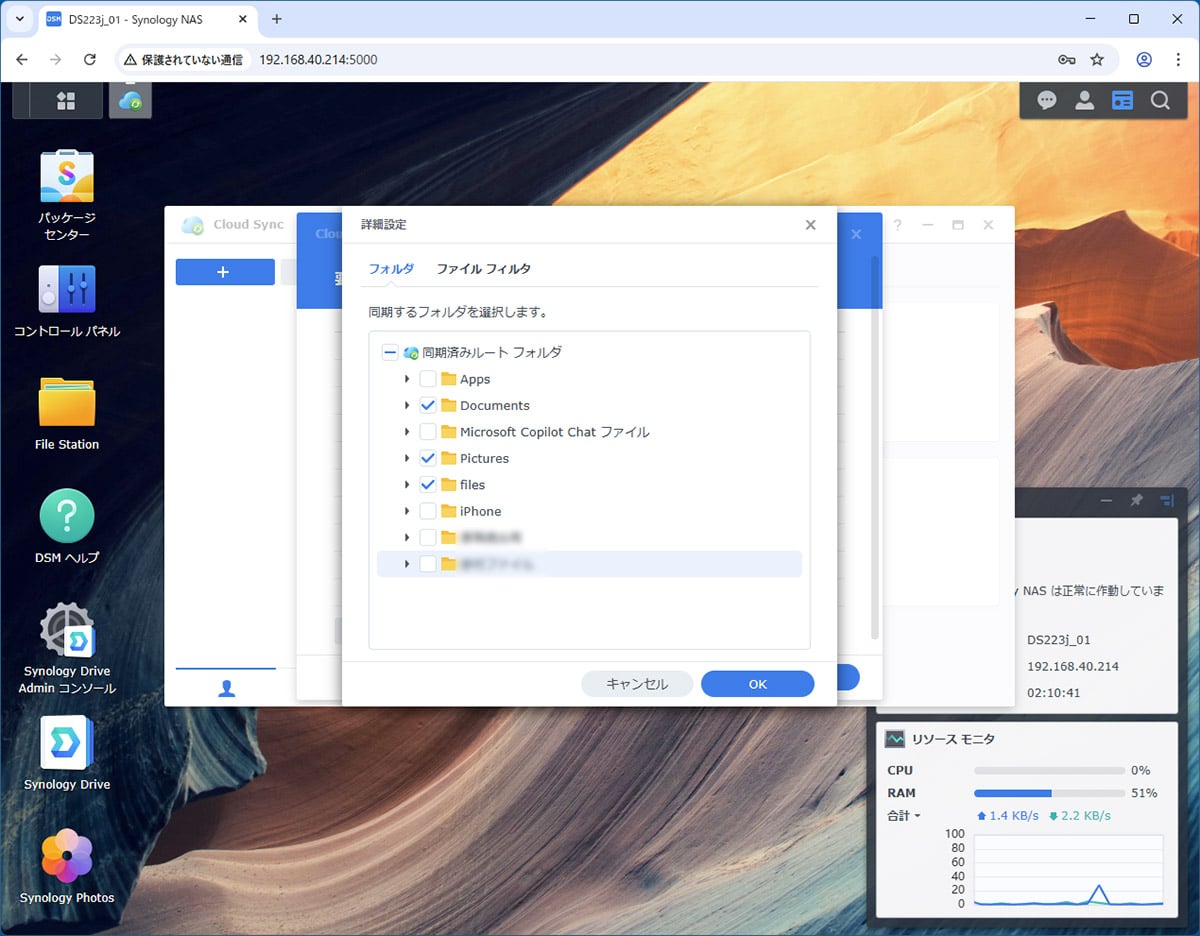The image size is (1200, 936).
Task: Switch to the ファイル フィルタ tab
Action: [x=483, y=269]
